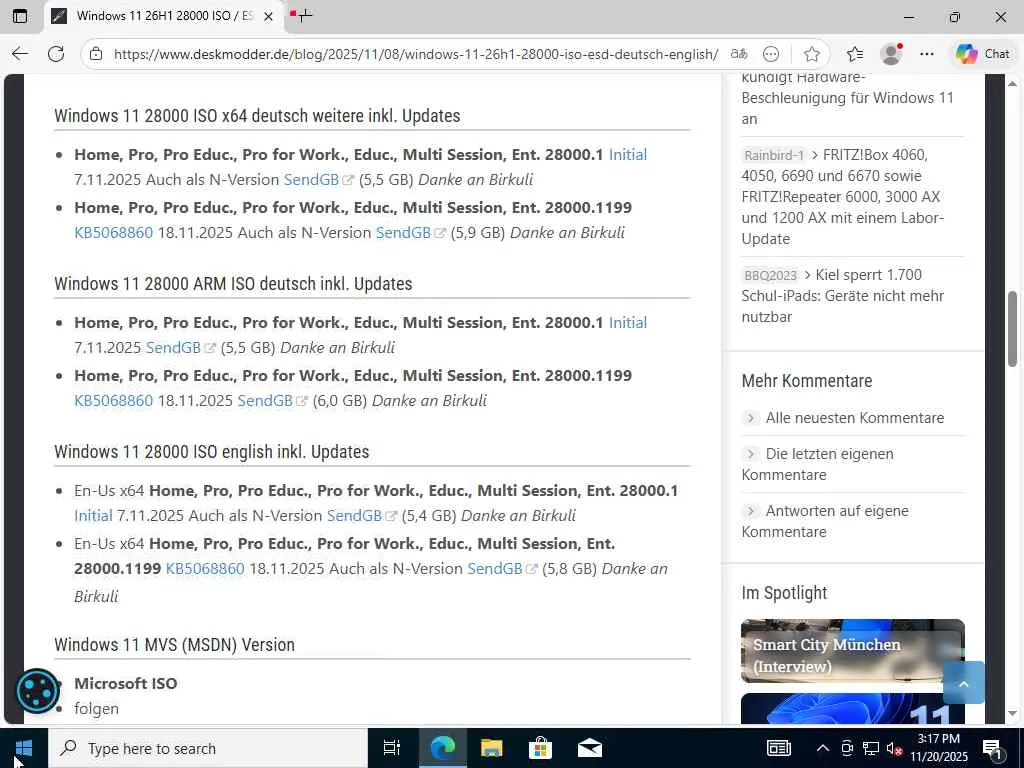1024x768 pixels.
Task: Open the clock showing 3:17 PM
Action: pos(939,748)
